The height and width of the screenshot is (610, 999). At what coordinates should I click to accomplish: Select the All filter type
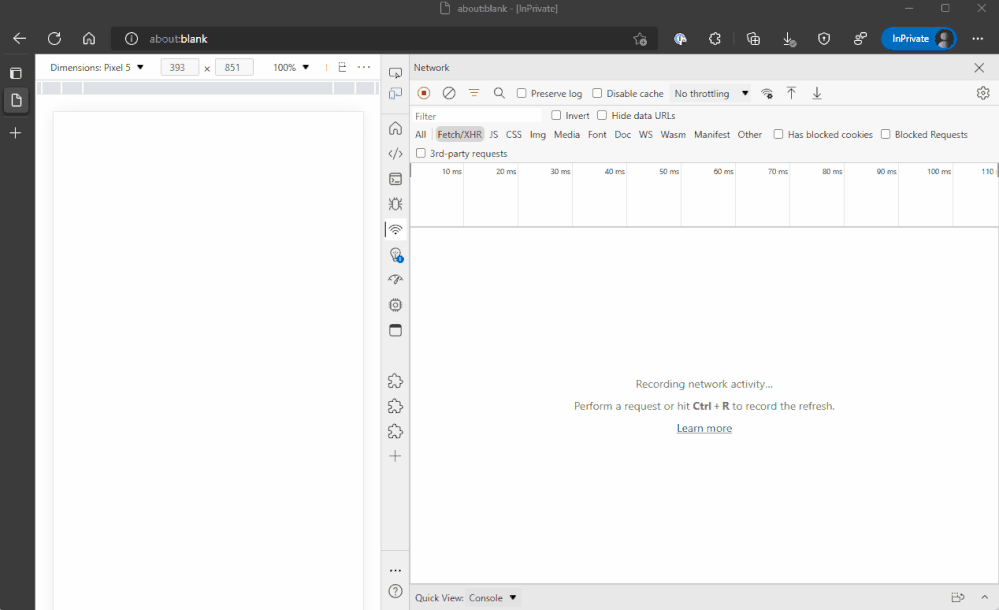tap(420, 134)
